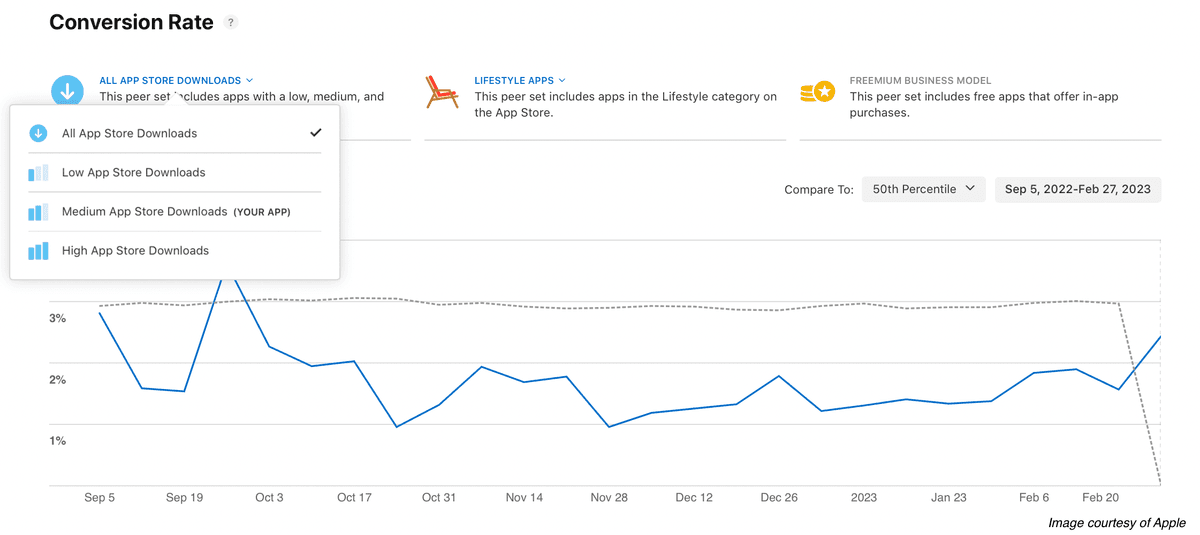Click the Conversion Rate title
This screenshot has height=535, width=1200.
tap(131, 22)
